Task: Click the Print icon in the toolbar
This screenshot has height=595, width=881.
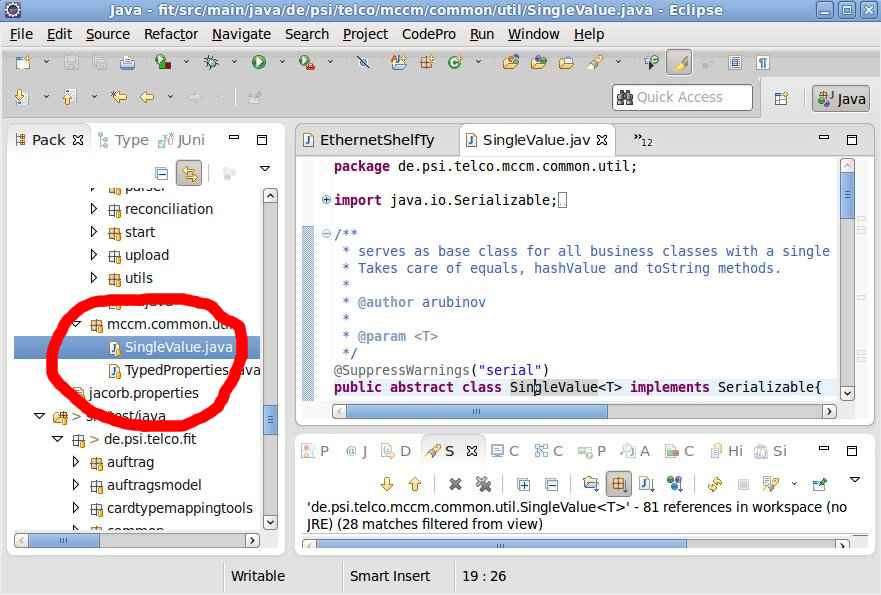Action: point(128,62)
